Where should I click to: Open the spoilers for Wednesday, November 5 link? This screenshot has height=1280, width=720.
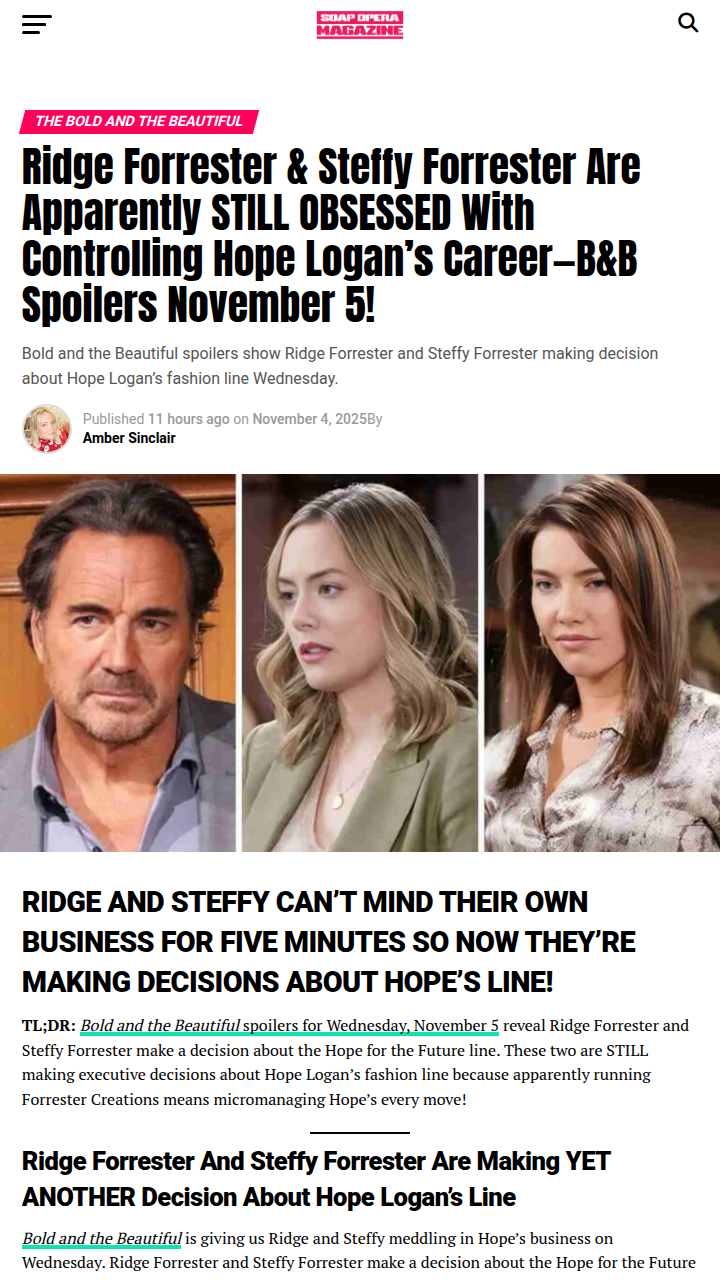(x=371, y=1026)
